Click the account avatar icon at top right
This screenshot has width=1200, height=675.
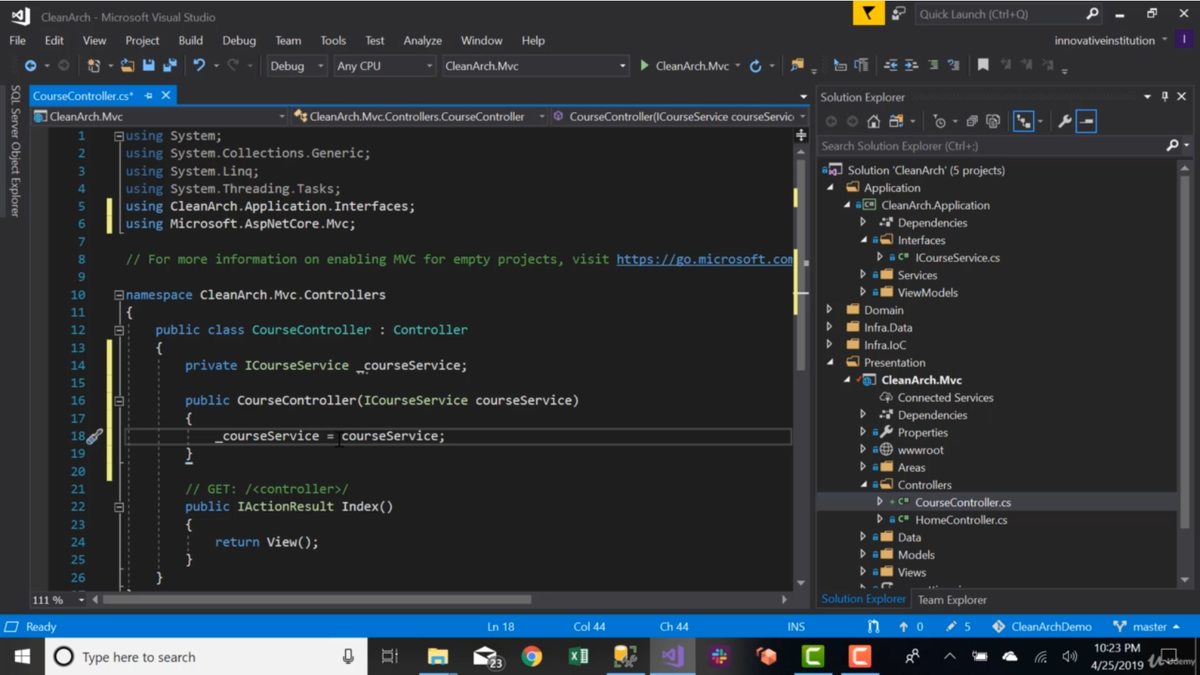(x=1184, y=40)
